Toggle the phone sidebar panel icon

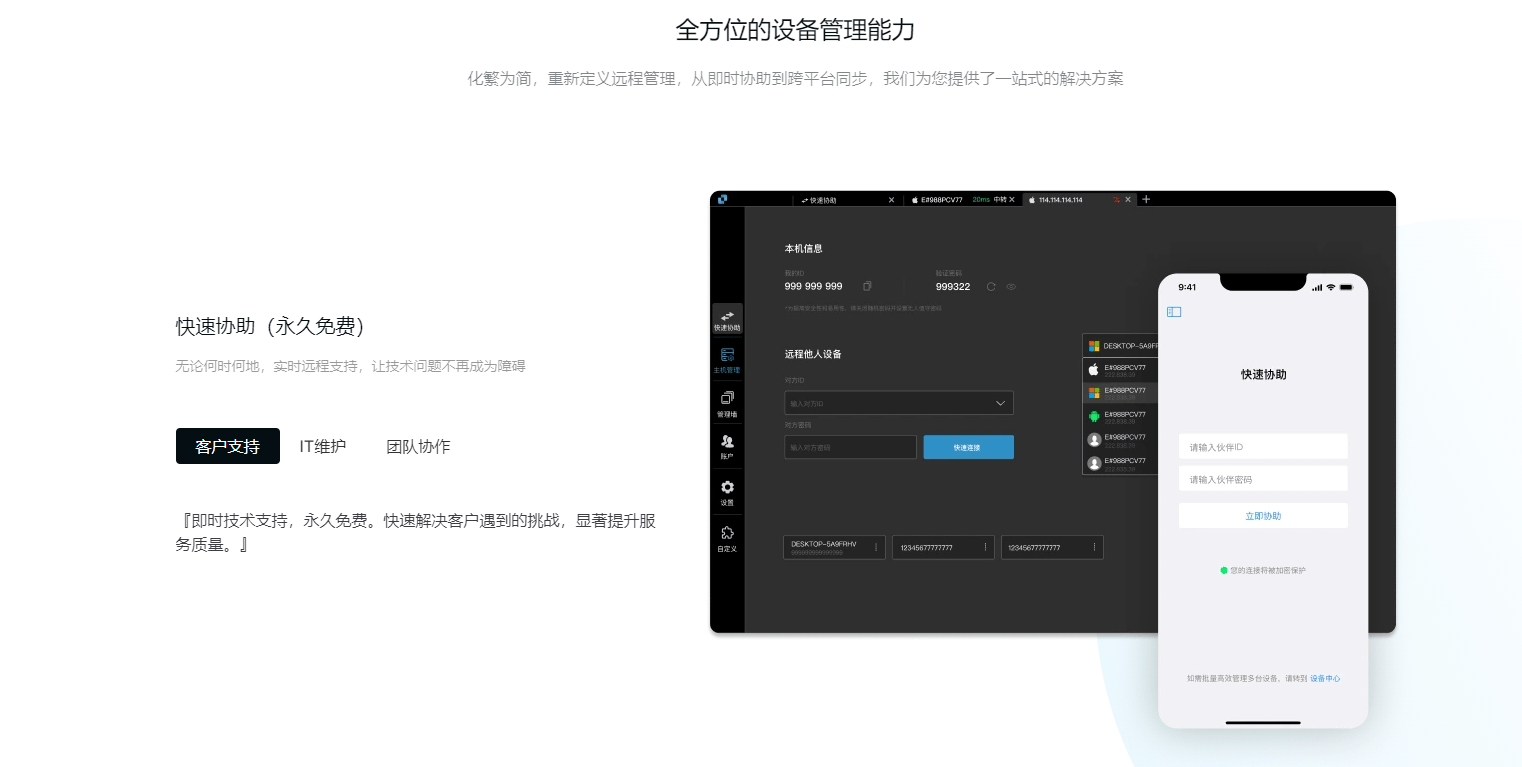[x=1174, y=312]
